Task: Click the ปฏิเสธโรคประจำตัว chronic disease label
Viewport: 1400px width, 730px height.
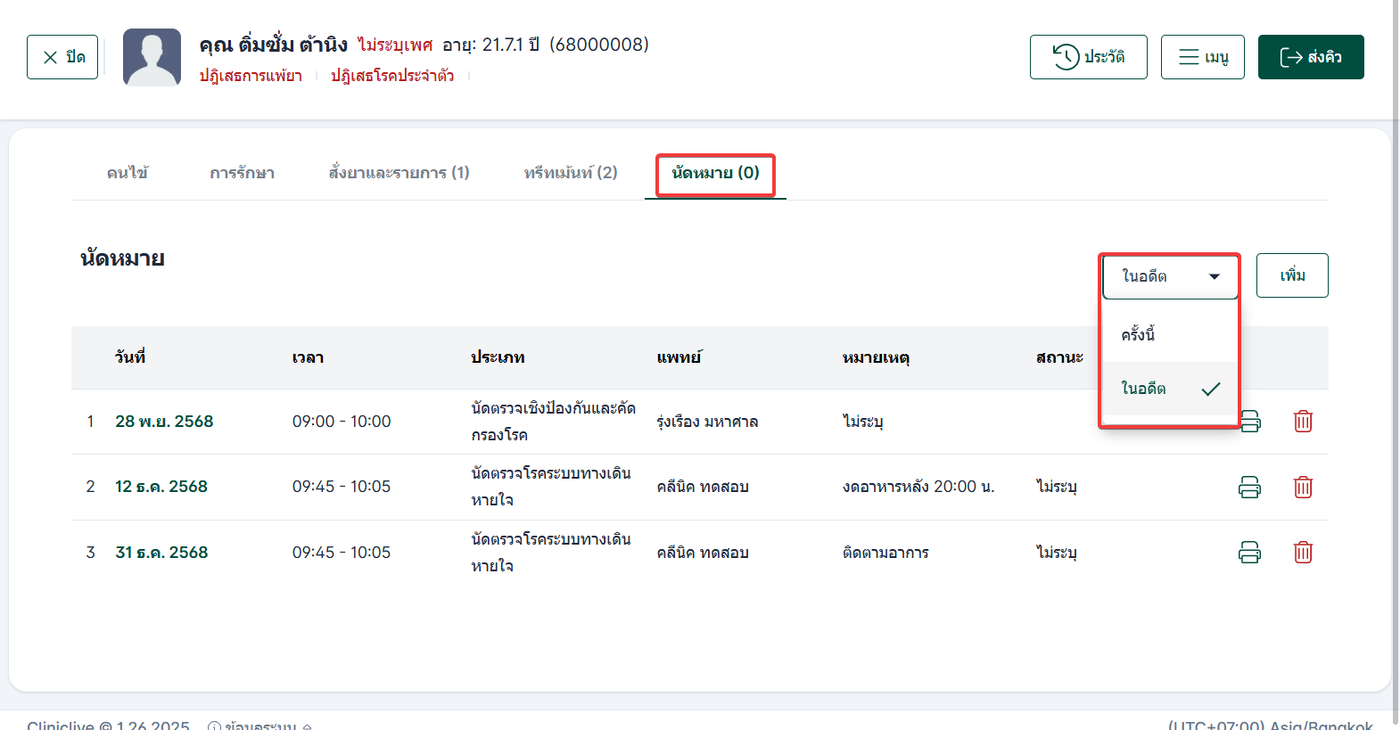Action: 392,75
